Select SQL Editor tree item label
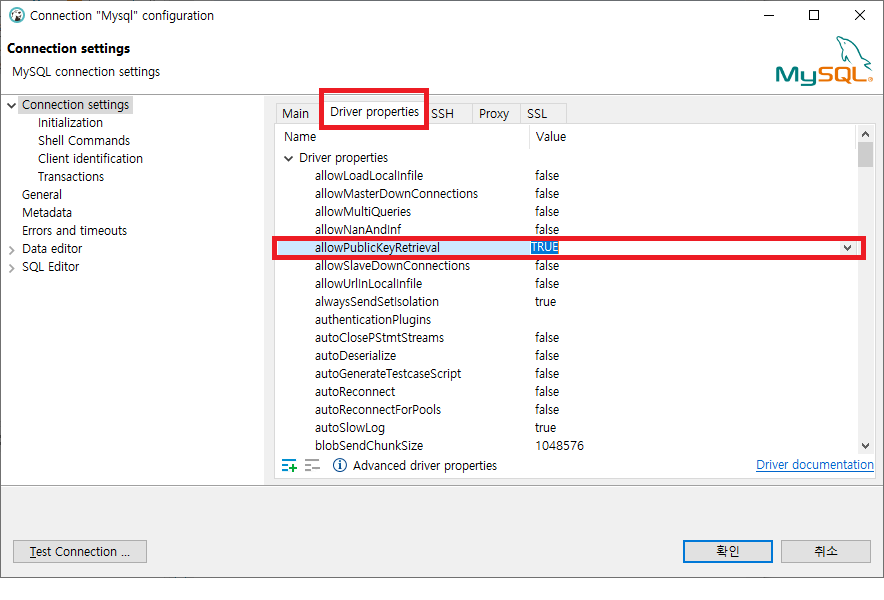Screen dimensions: 884x600 coord(51,267)
